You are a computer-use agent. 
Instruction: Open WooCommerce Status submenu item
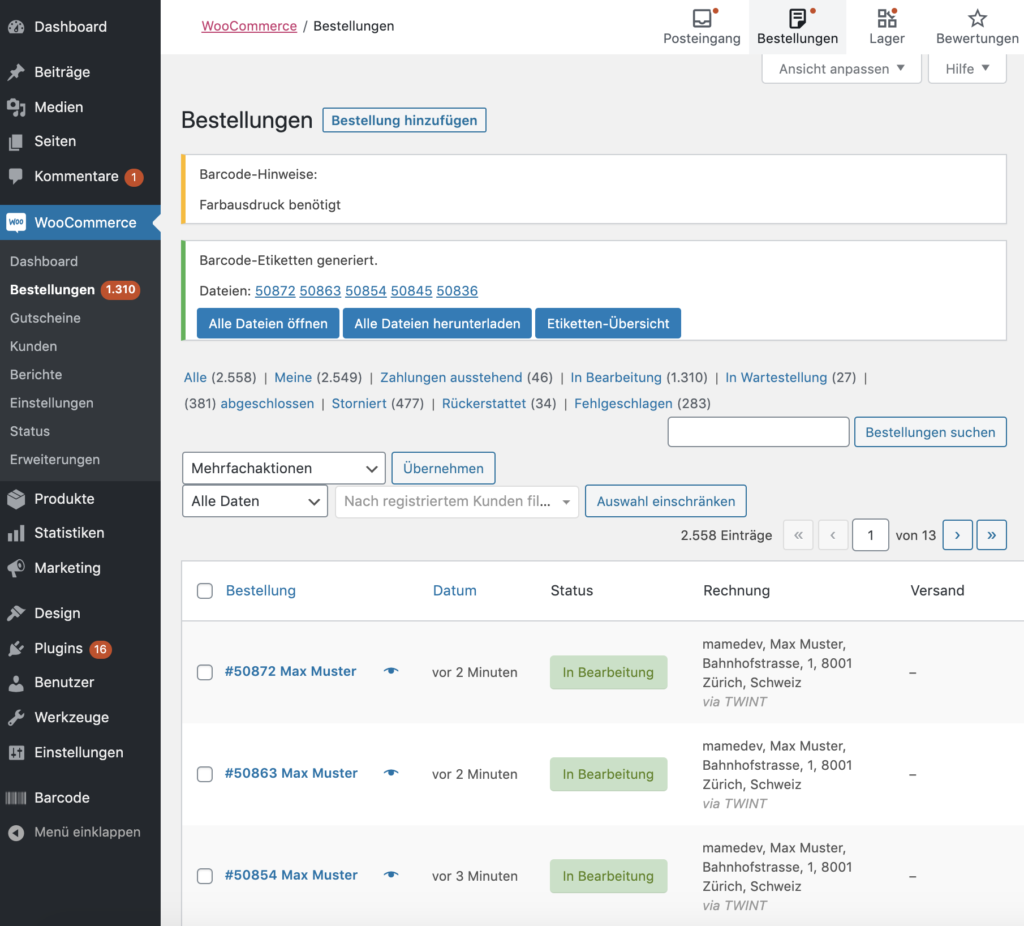[x=29, y=431]
